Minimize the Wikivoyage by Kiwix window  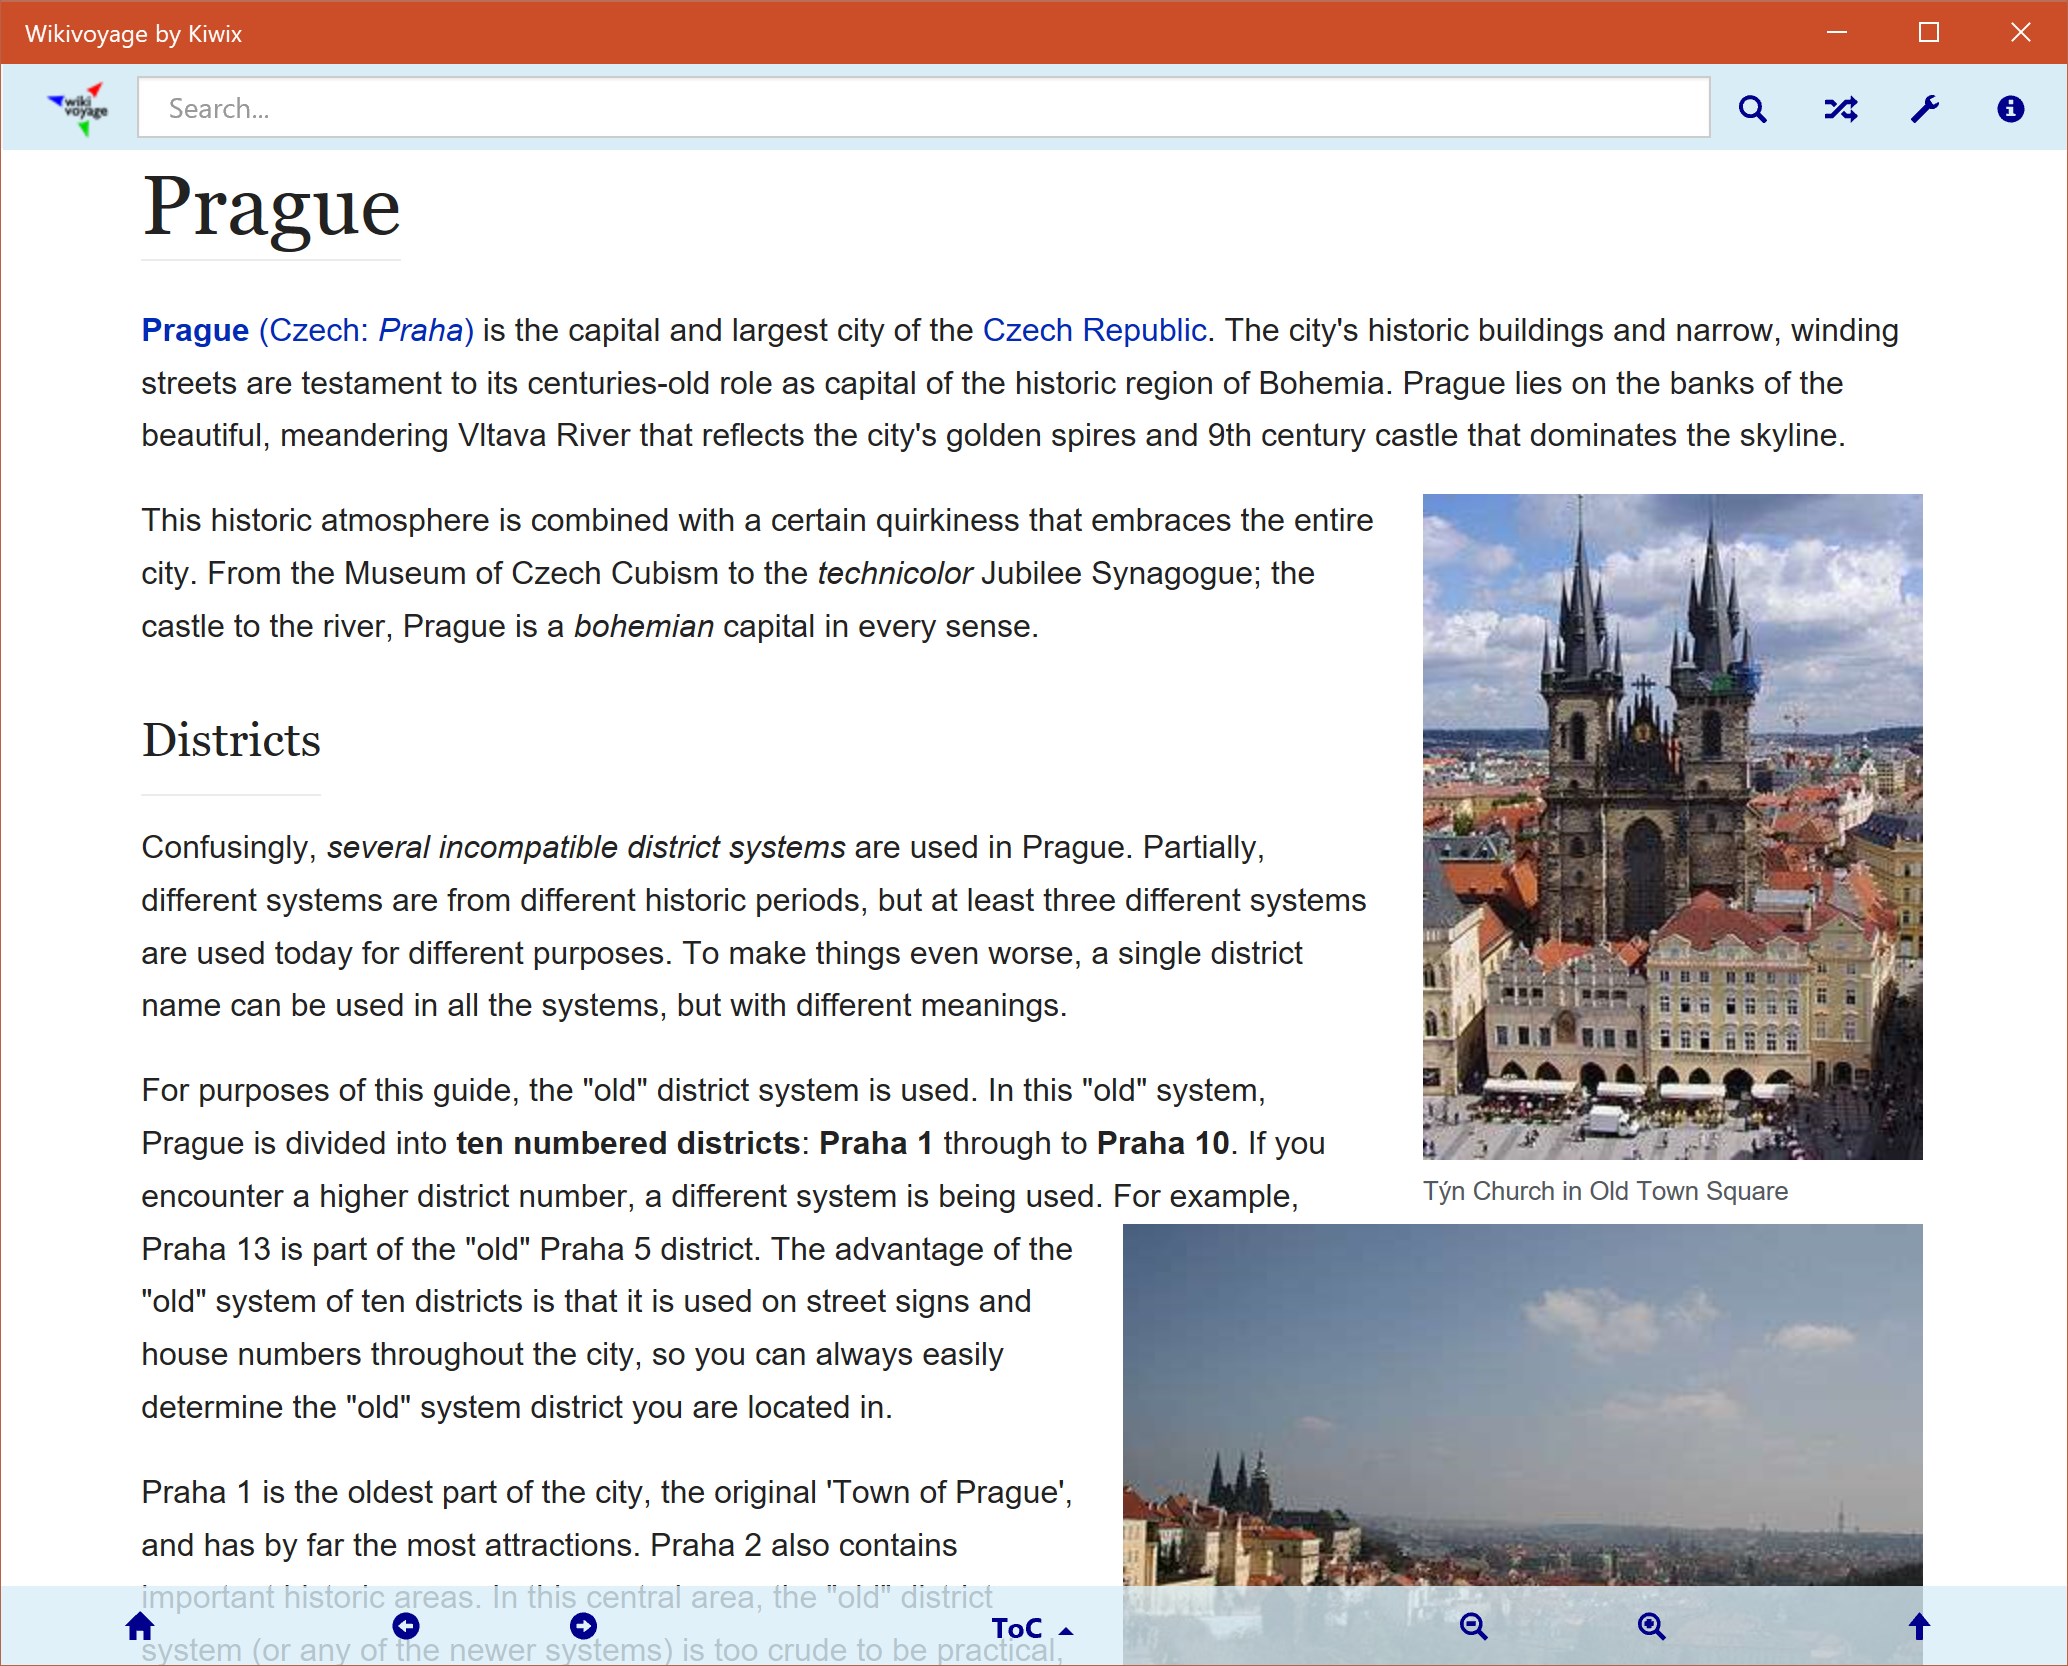(x=1836, y=33)
